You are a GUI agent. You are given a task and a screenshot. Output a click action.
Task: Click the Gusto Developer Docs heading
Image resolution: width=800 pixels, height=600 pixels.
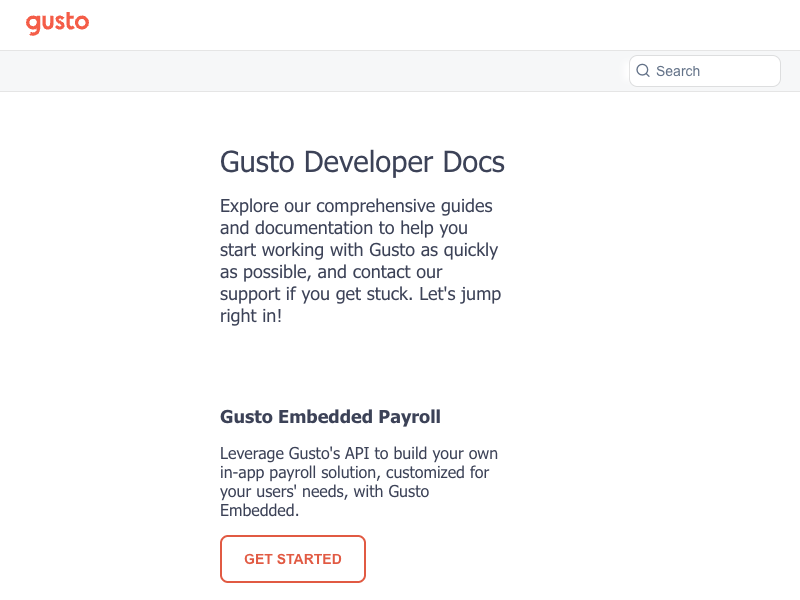[x=362, y=162]
